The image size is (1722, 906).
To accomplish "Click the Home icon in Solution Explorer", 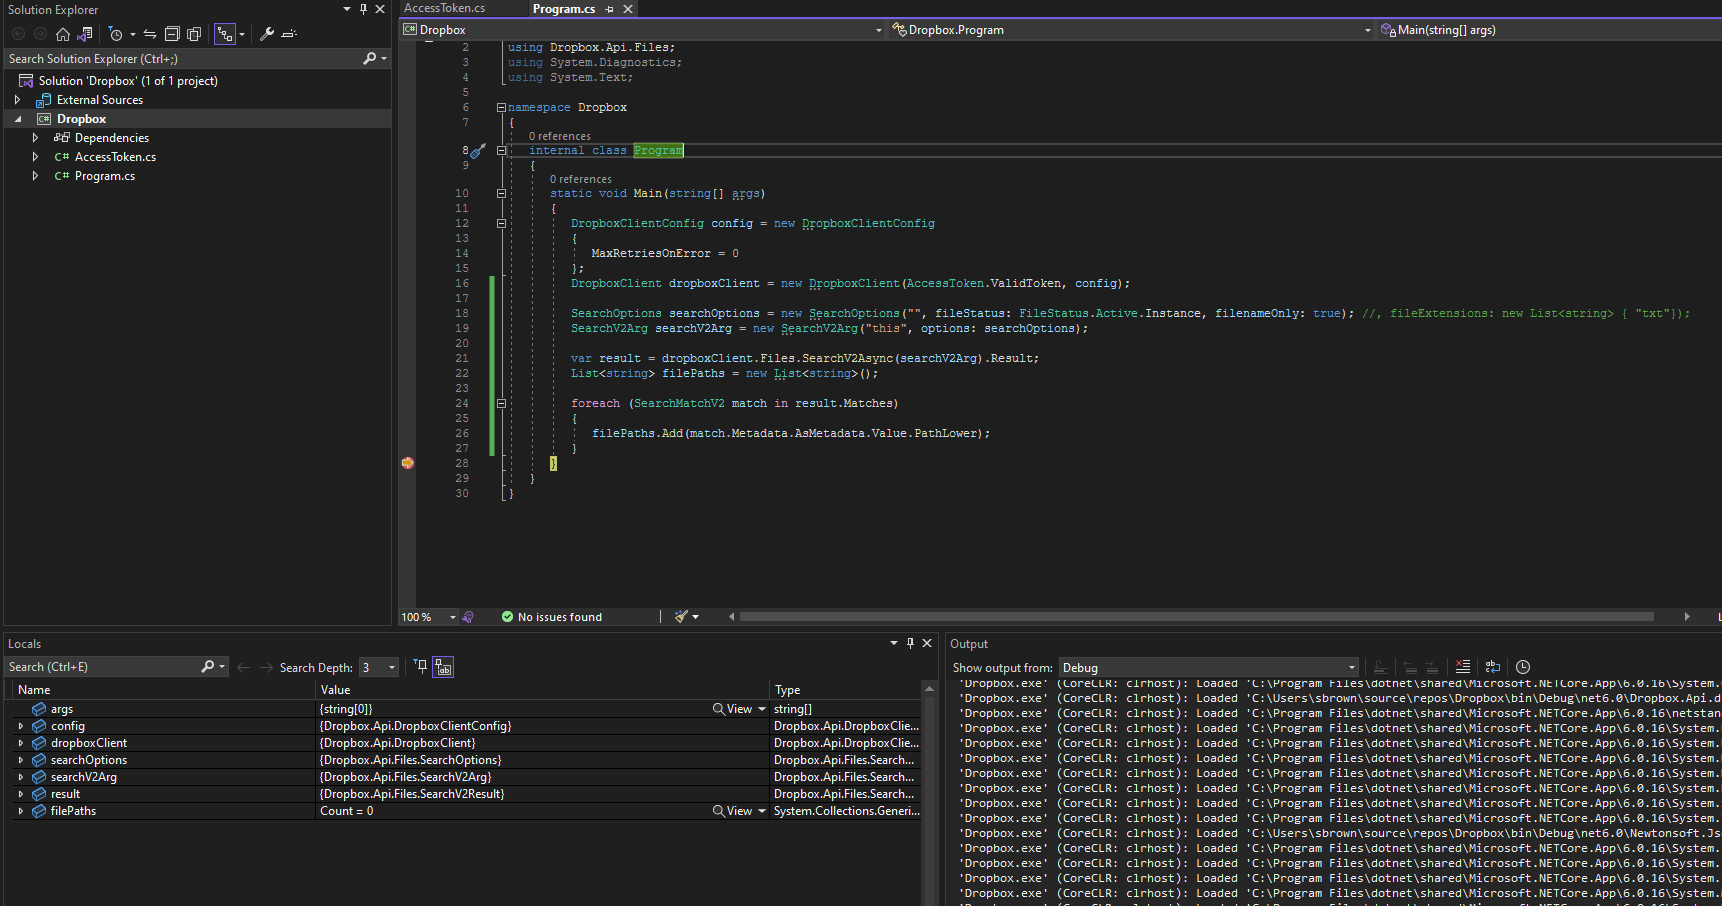I will tap(63, 34).
